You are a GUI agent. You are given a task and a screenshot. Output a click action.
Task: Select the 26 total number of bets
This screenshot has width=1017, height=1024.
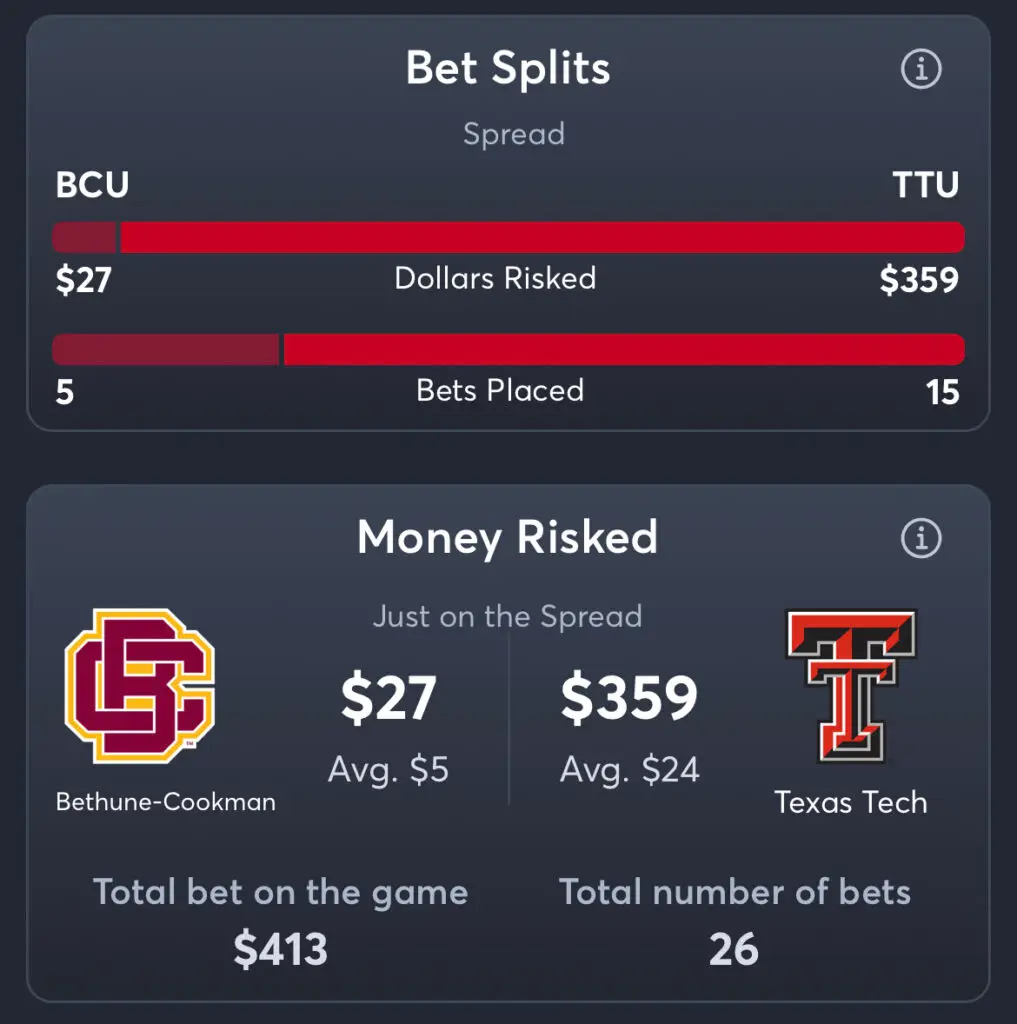(734, 949)
